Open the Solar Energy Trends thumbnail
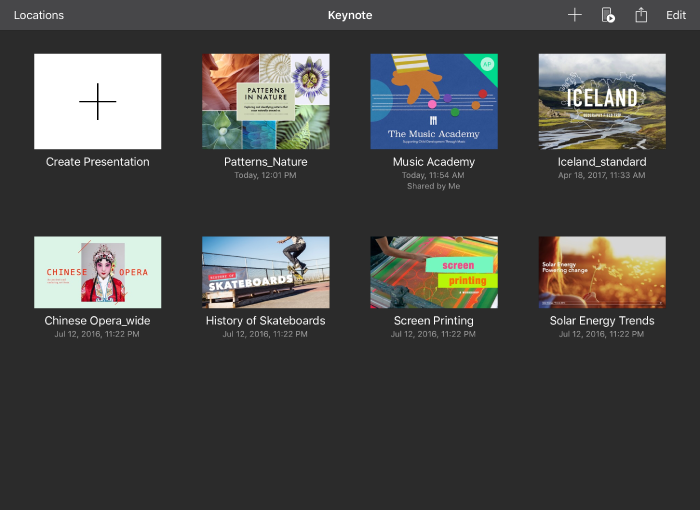Screen dimensions: 700x510 tap(601, 272)
